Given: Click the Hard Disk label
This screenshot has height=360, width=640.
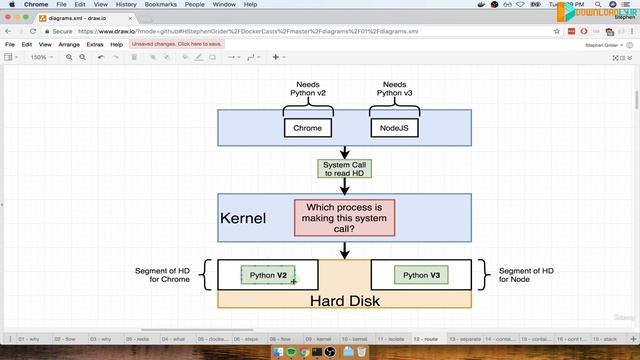Looking at the screenshot, I should (345, 301).
